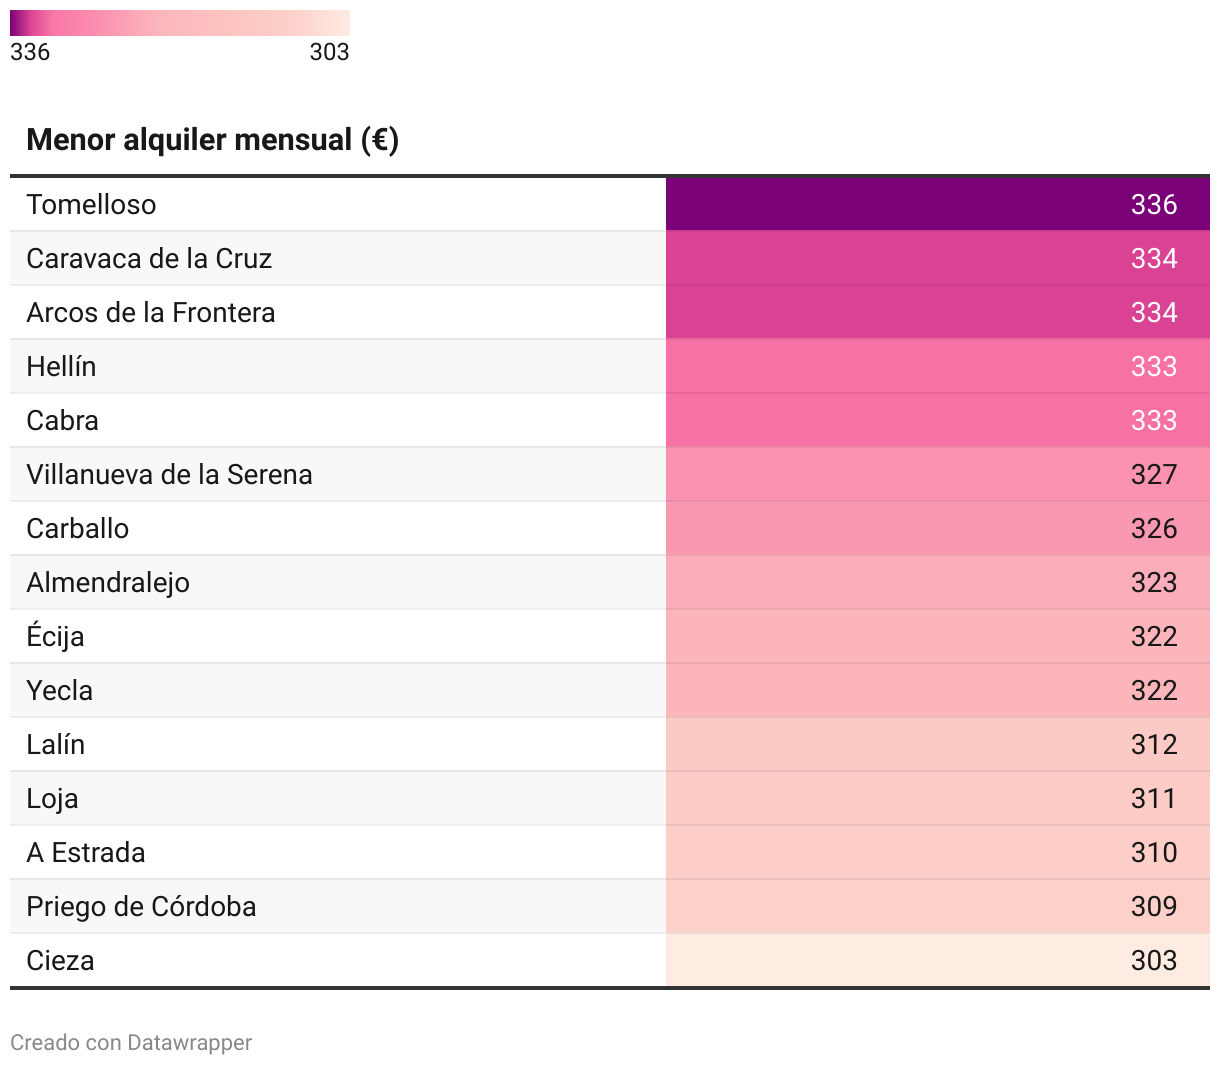Viewport: 1220px width, 1066px height.
Task: Select Carballo's 326 value cell
Action: pyautogui.click(x=938, y=528)
